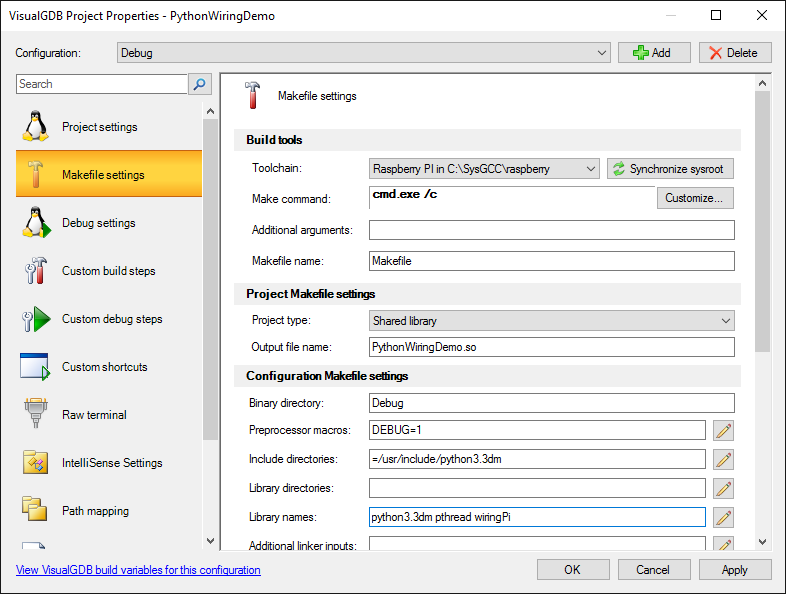Maximize the Project Properties window
The image size is (786, 594).
pyautogui.click(x=716, y=15)
